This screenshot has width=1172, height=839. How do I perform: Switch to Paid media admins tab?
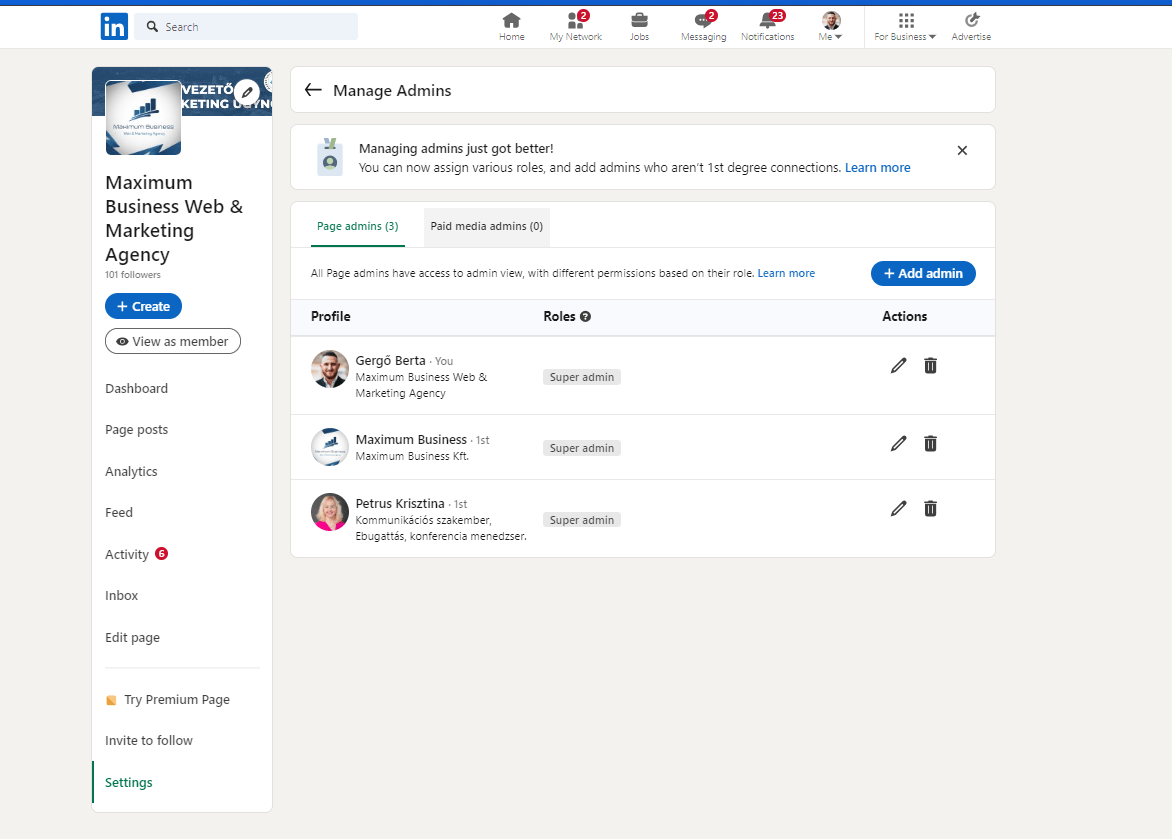[x=487, y=227]
